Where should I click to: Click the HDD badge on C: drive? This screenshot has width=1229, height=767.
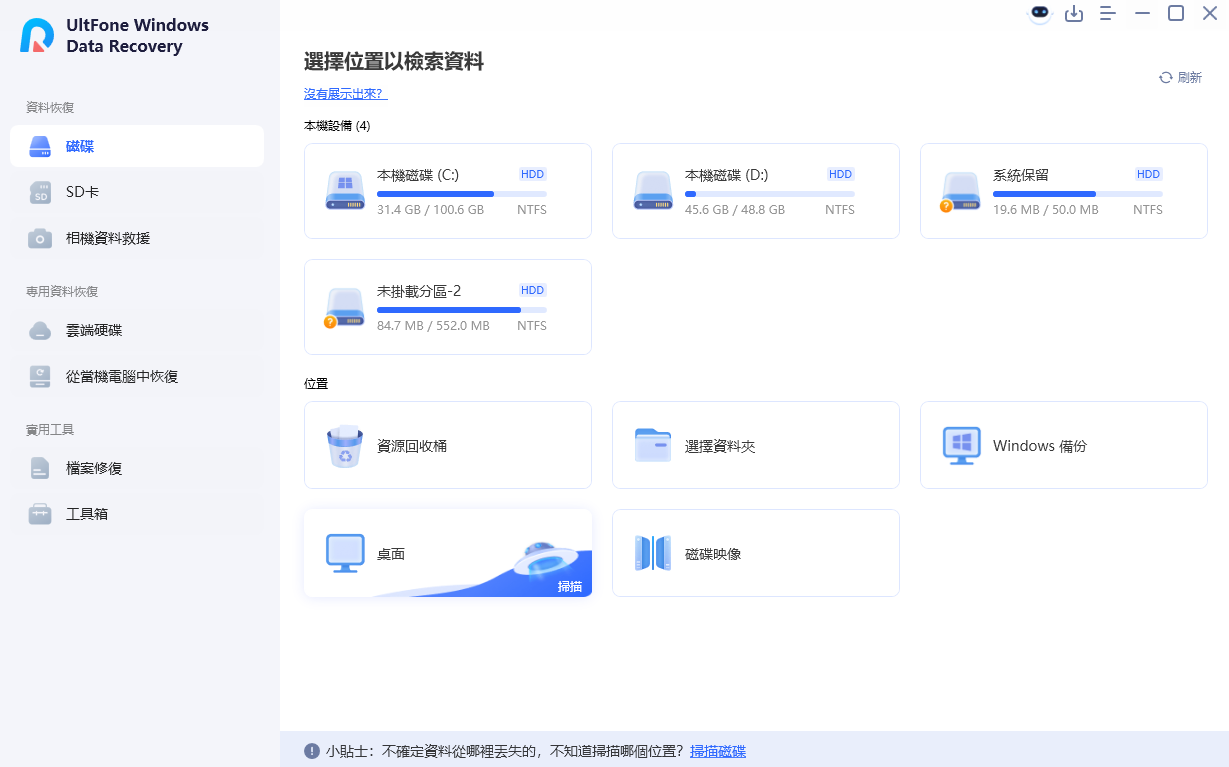[x=533, y=174]
